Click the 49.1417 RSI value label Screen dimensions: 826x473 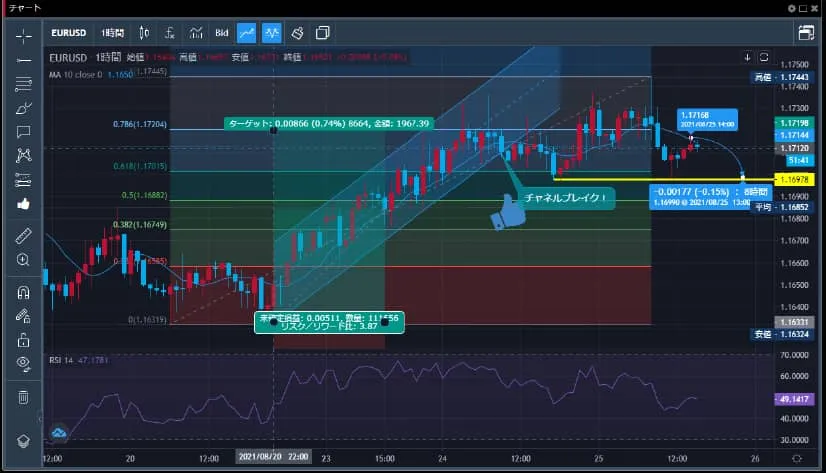pyautogui.click(x=794, y=399)
